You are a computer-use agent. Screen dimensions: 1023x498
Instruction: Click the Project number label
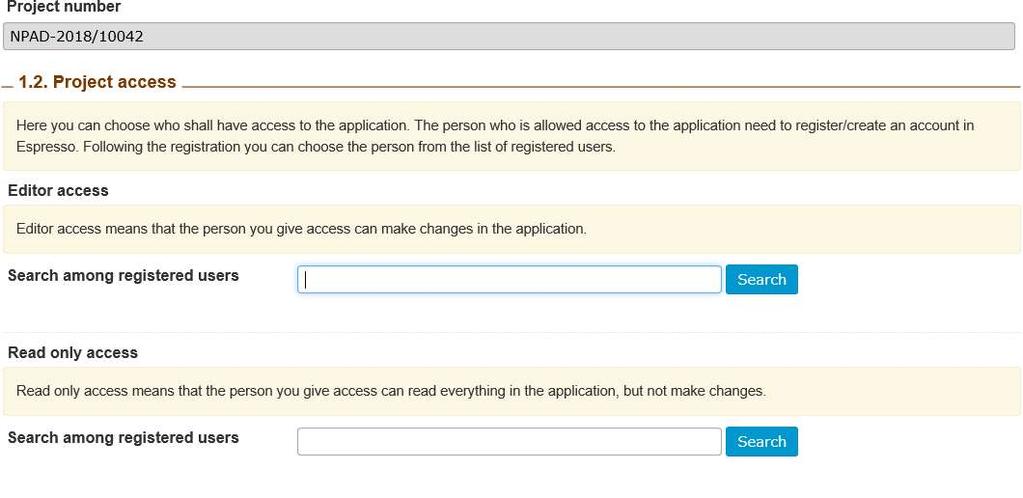click(63, 7)
